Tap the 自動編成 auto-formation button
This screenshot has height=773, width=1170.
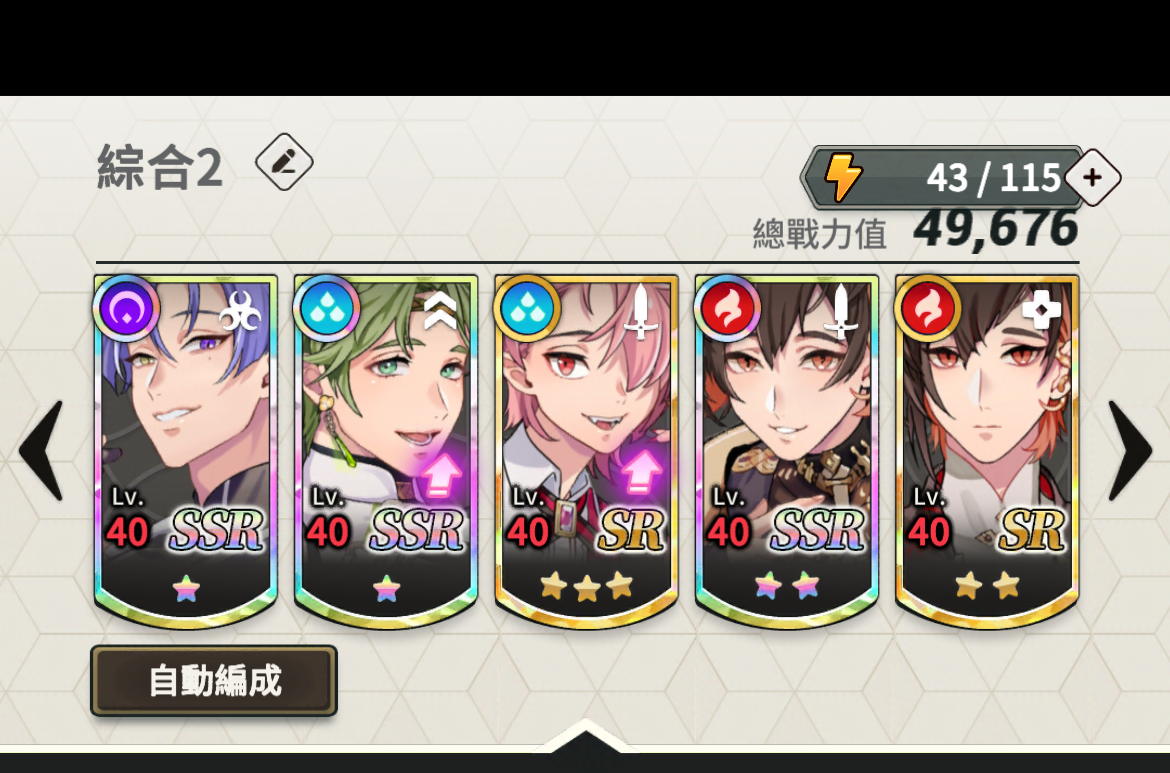point(214,680)
